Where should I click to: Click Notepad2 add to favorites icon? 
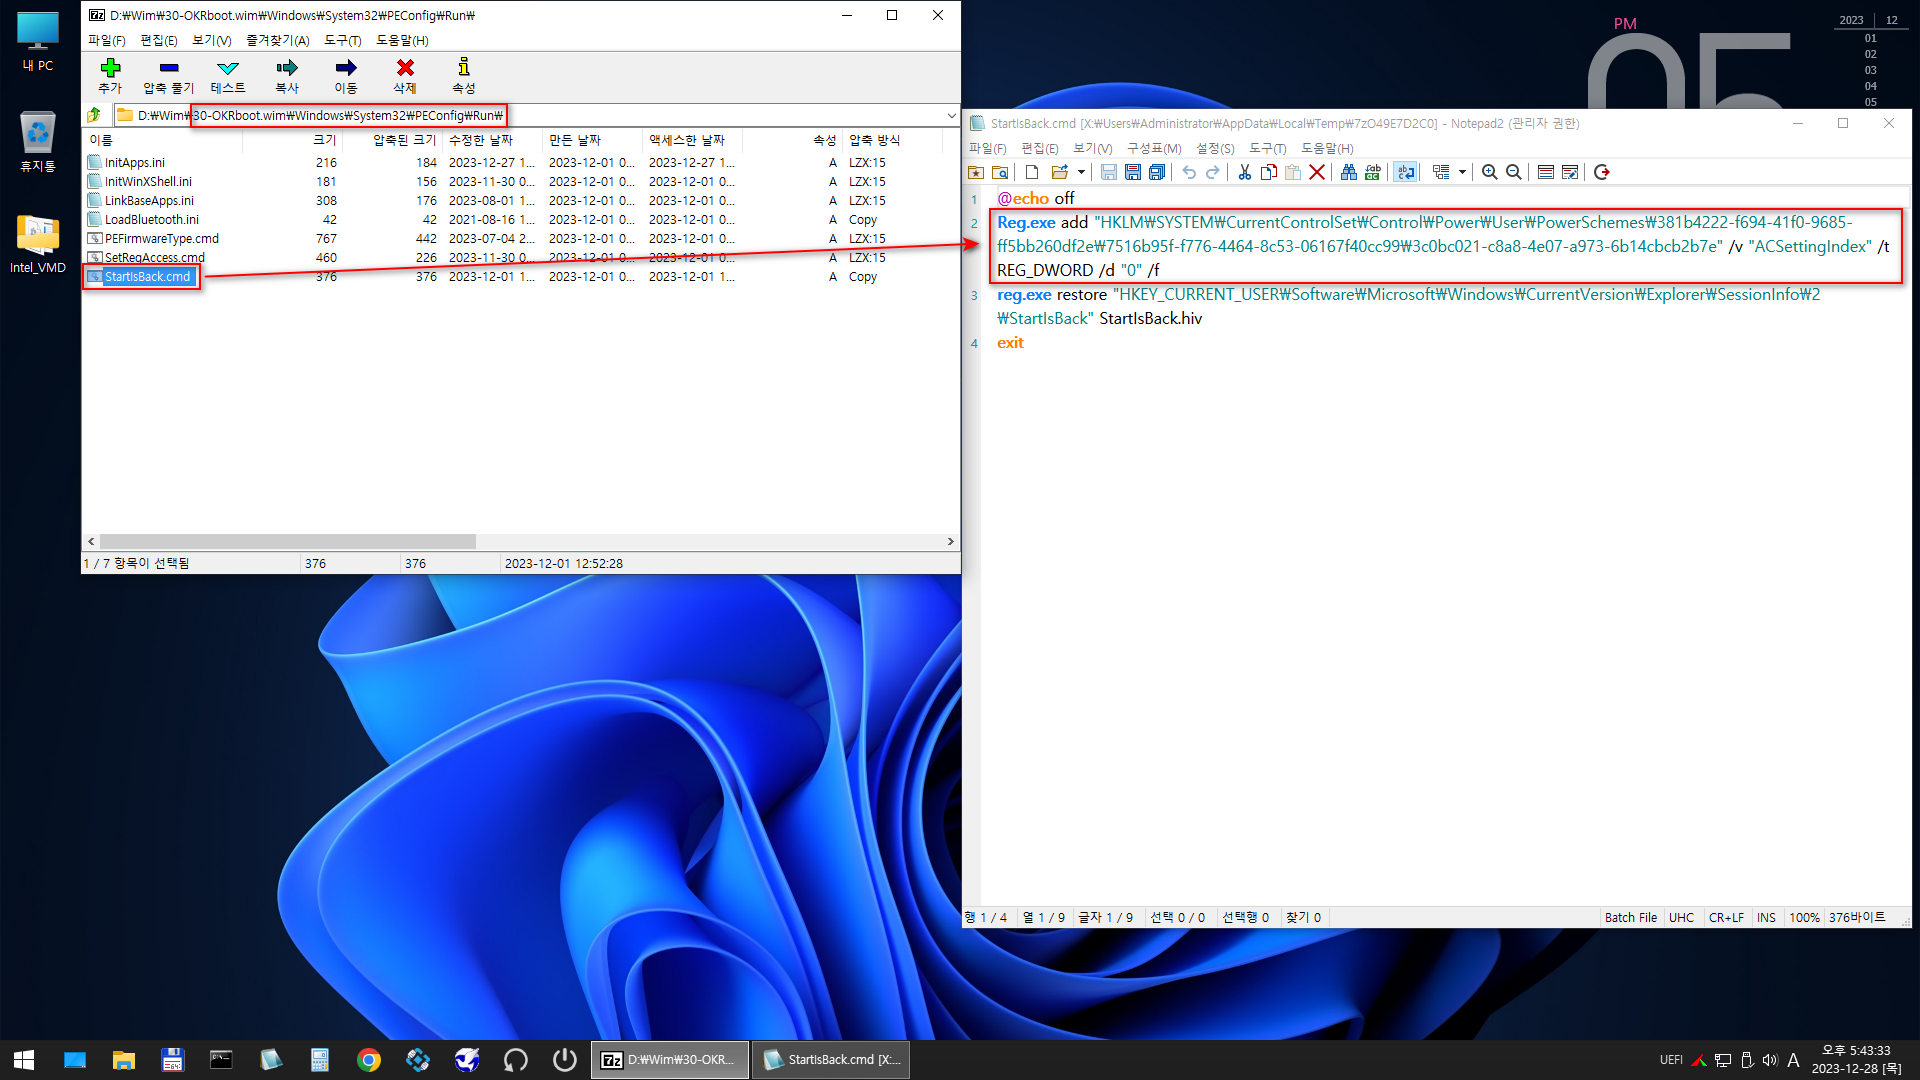click(976, 172)
